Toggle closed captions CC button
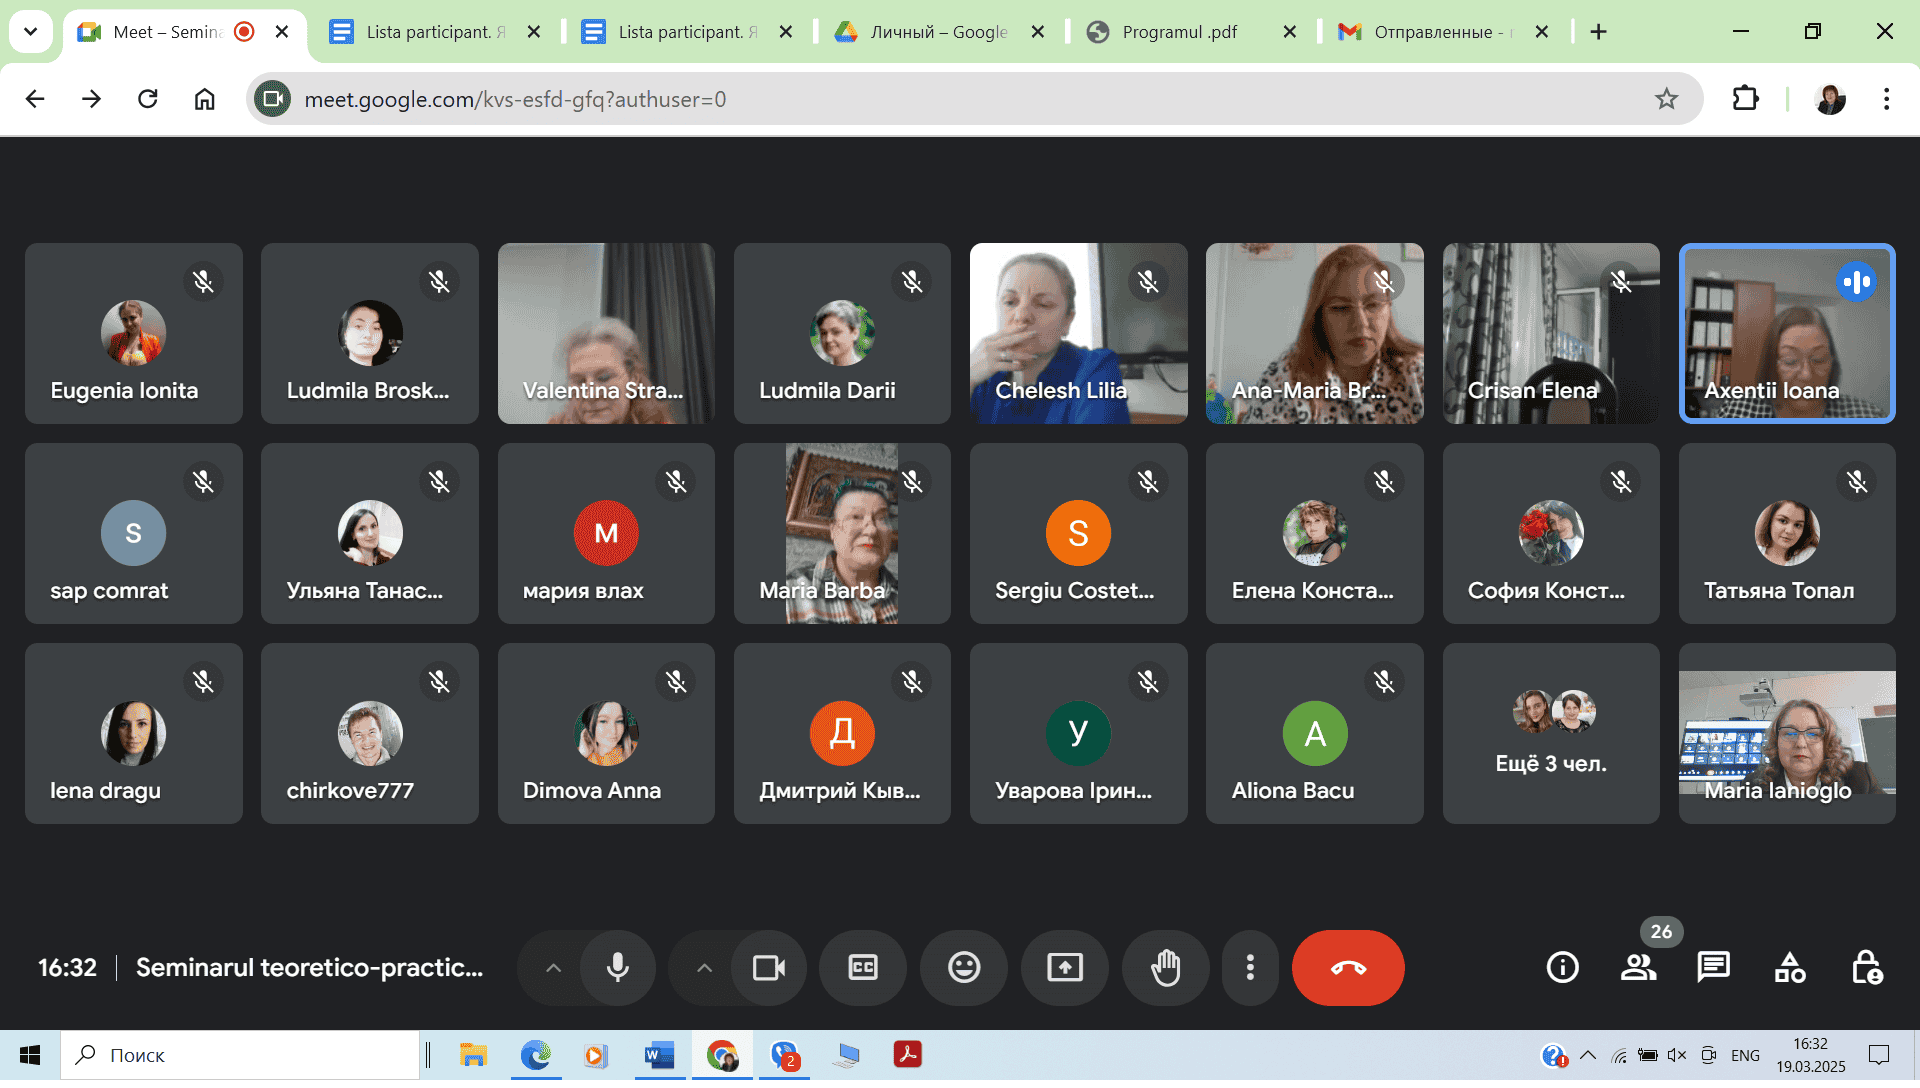Screen dimensions: 1920x1088 862,968
